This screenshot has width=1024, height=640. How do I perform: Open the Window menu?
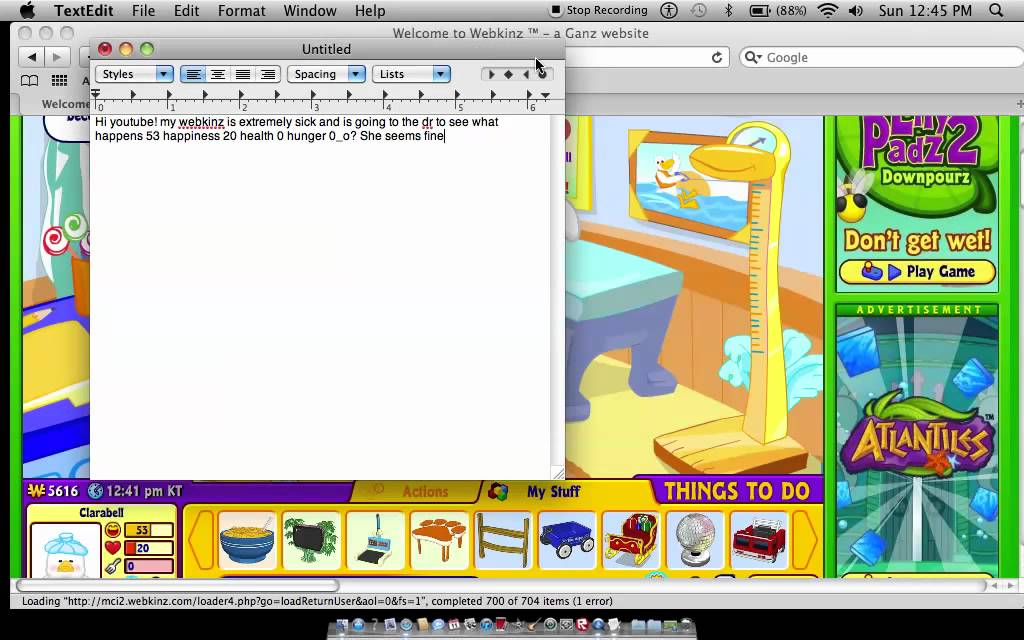pyautogui.click(x=310, y=10)
